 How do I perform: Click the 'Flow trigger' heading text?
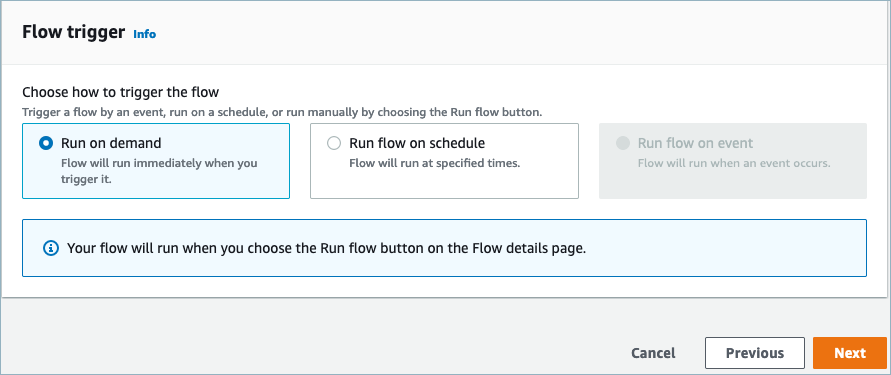pos(73,32)
